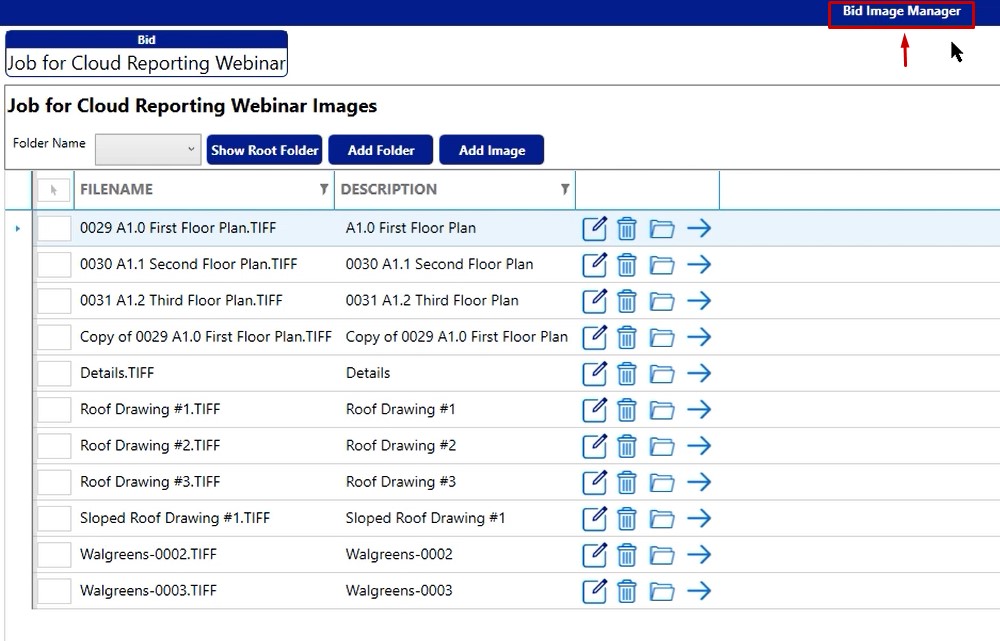Click the Show Root Folder button
This screenshot has height=641, width=1000.
[x=264, y=150]
